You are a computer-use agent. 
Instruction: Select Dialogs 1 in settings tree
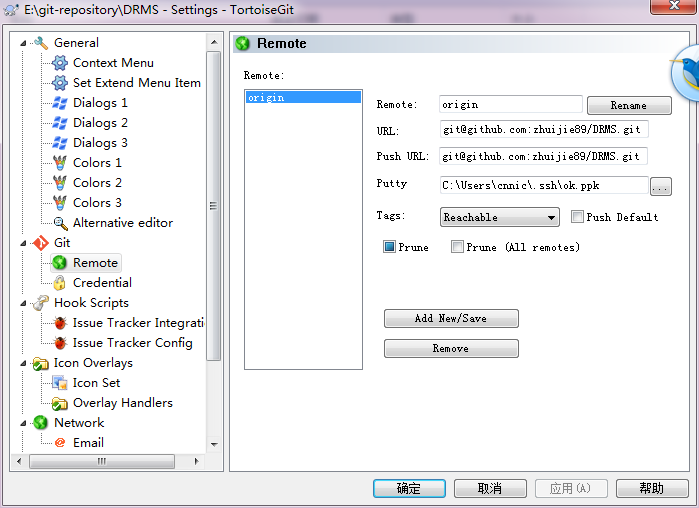(100, 103)
